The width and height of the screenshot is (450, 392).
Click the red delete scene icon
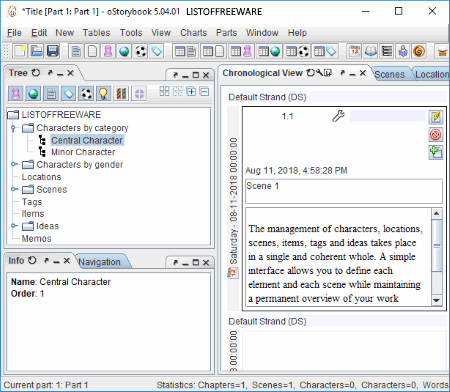[x=436, y=135]
